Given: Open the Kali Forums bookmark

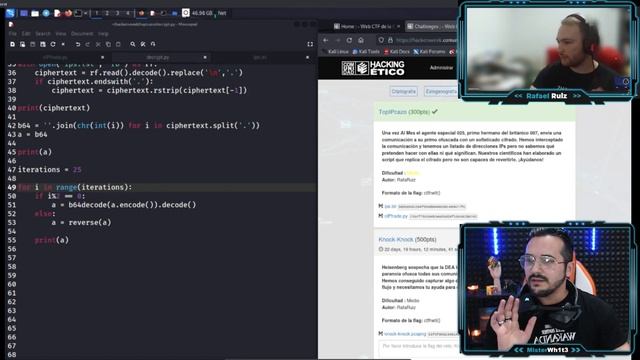Looking at the screenshot, I should tap(429, 52).
